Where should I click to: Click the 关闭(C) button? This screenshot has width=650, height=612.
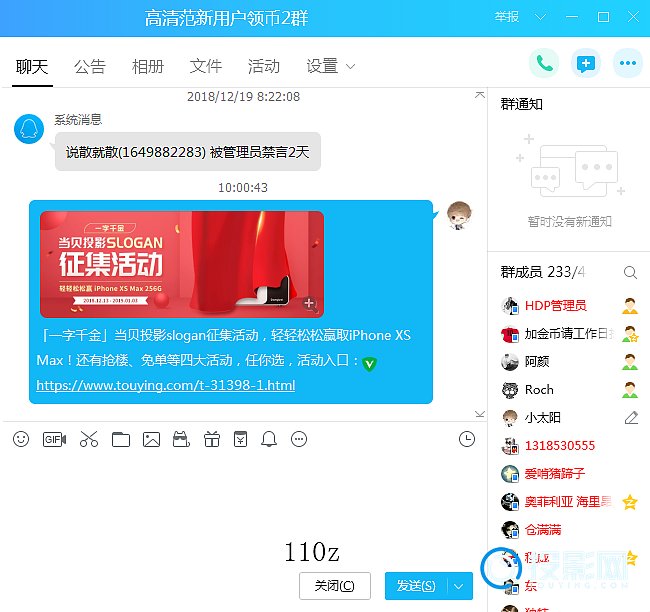click(x=335, y=586)
